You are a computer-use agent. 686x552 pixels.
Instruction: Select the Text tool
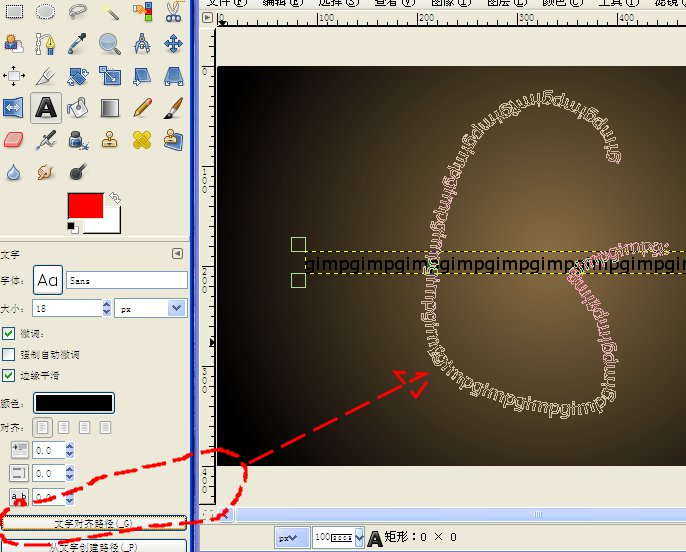tap(46, 108)
